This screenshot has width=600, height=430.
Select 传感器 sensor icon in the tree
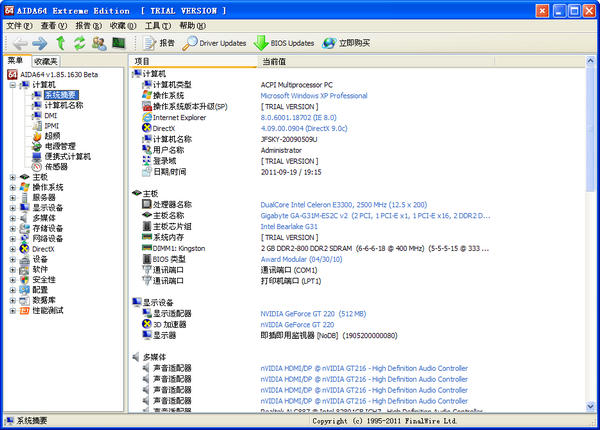click(x=37, y=167)
